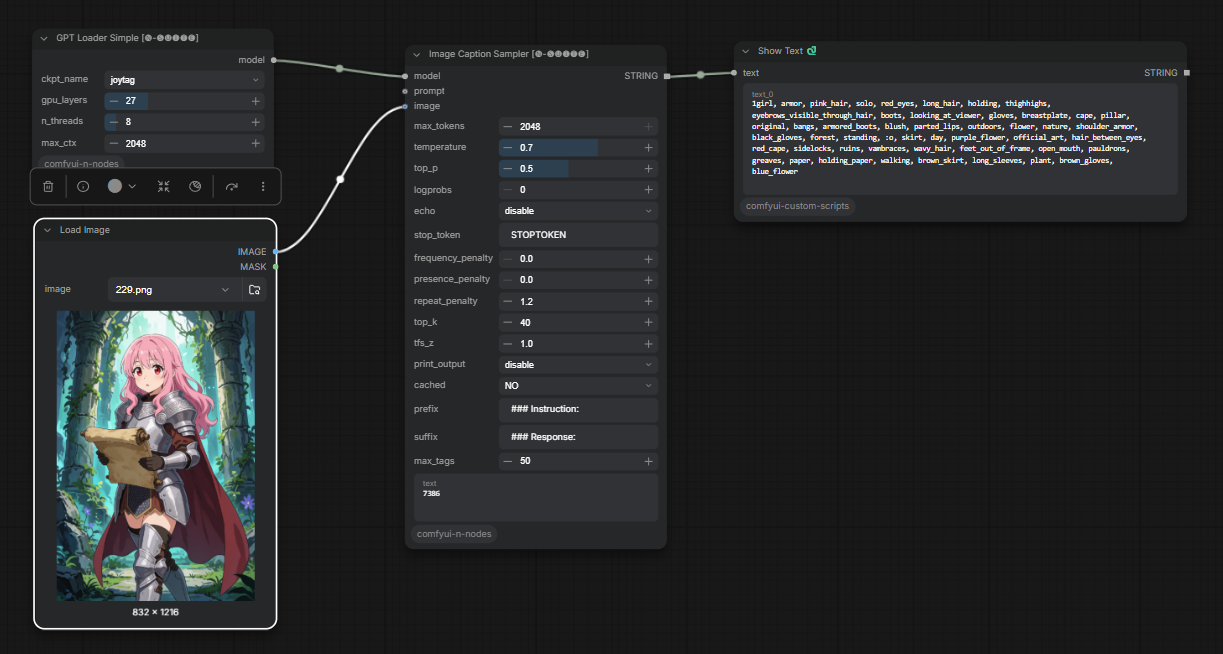Open the image 229.png dropdown
1223x654 pixels.
(x=174, y=290)
